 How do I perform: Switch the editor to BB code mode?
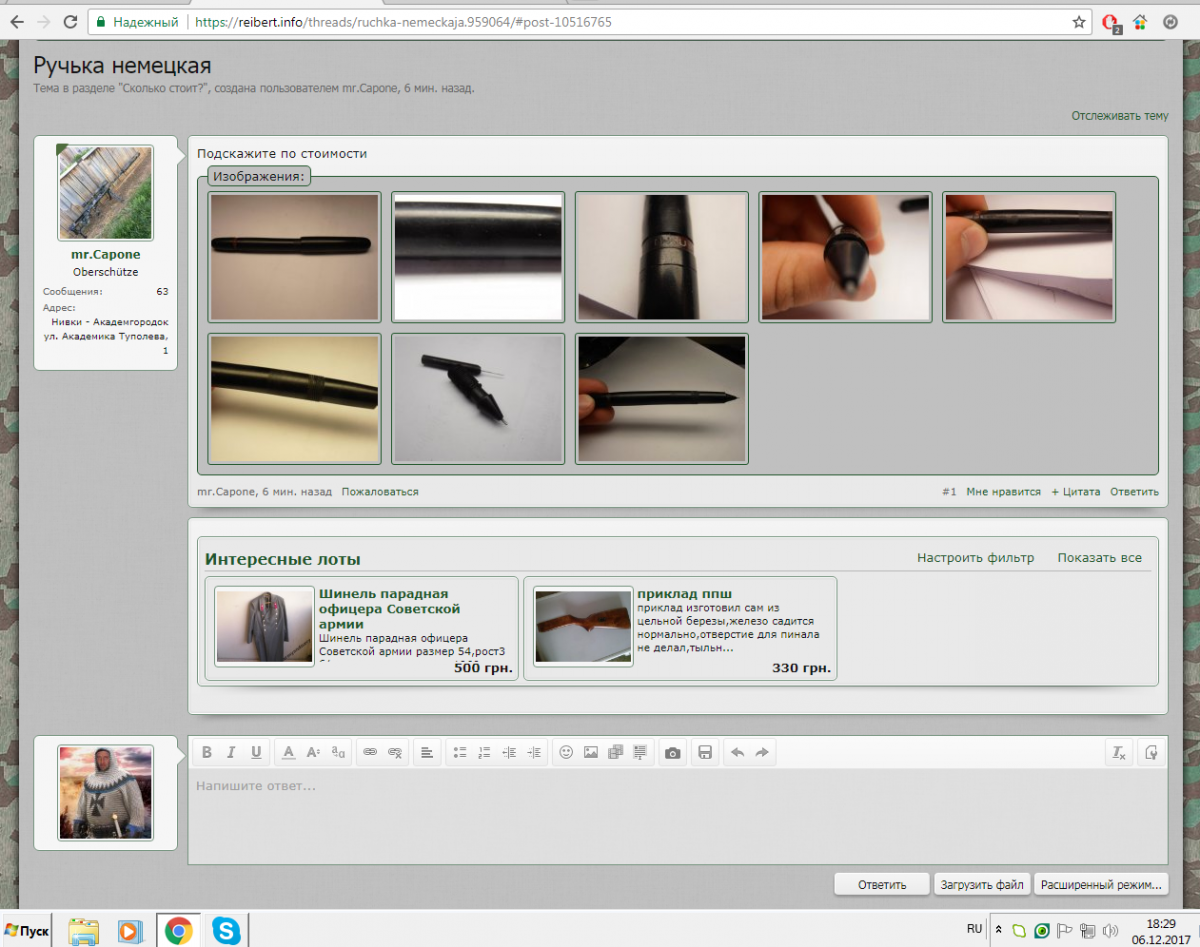1152,752
